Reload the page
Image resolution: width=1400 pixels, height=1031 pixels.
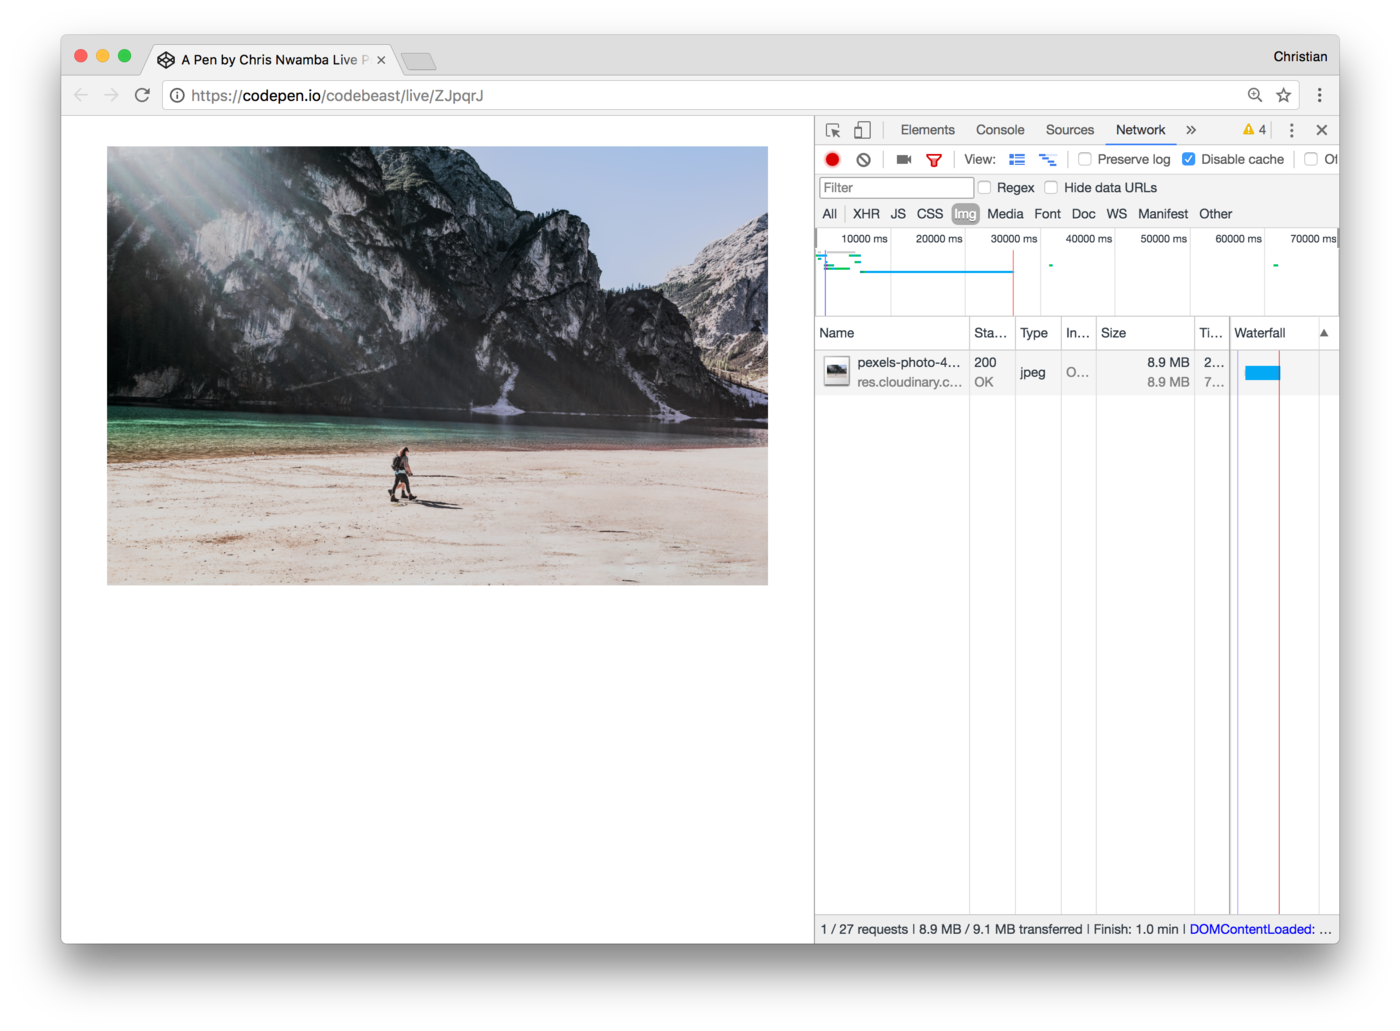pyautogui.click(x=142, y=95)
